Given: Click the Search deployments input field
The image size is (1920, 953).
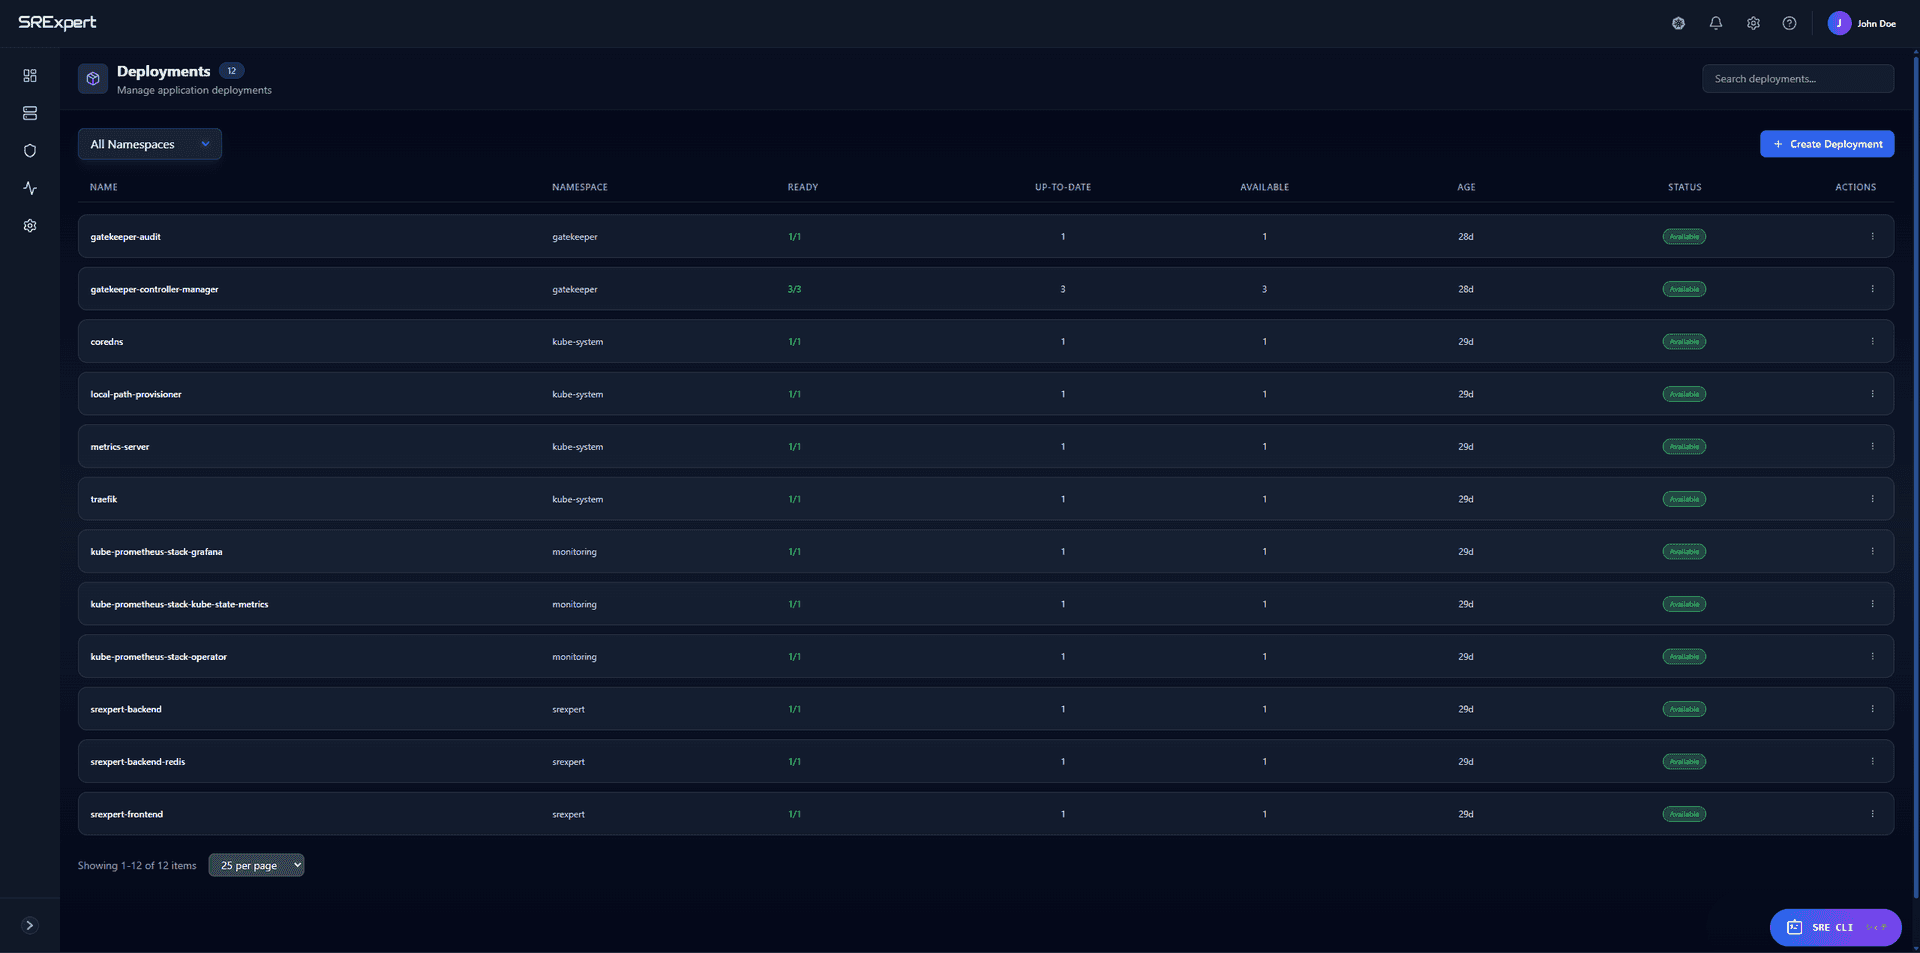Looking at the screenshot, I should click(x=1797, y=79).
